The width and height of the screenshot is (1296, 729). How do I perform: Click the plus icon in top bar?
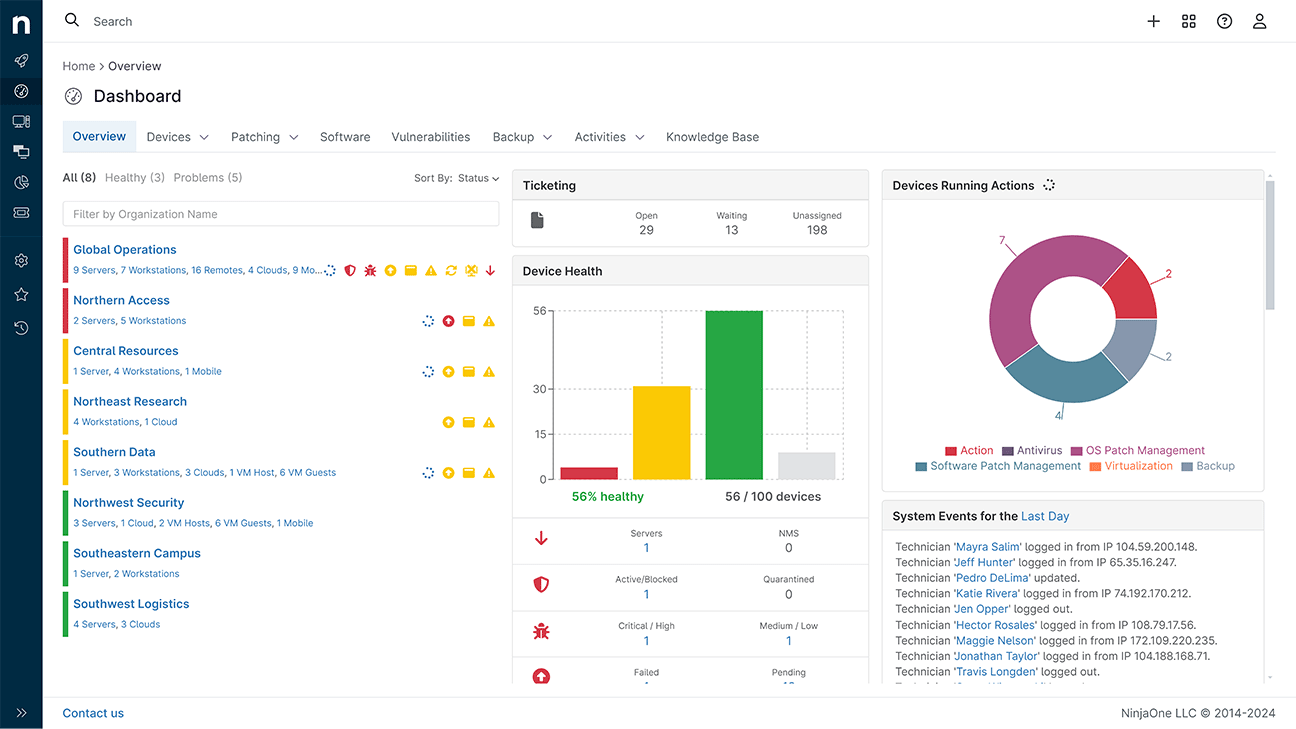click(x=1153, y=21)
